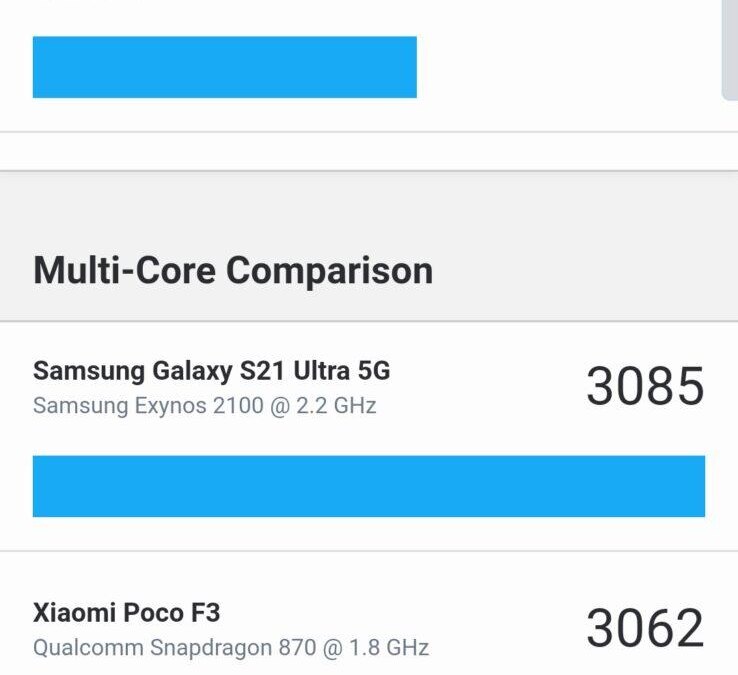
Task: Click the Qualcomm Snapdragon 870 processor text
Action: pyautogui.click(x=230, y=647)
